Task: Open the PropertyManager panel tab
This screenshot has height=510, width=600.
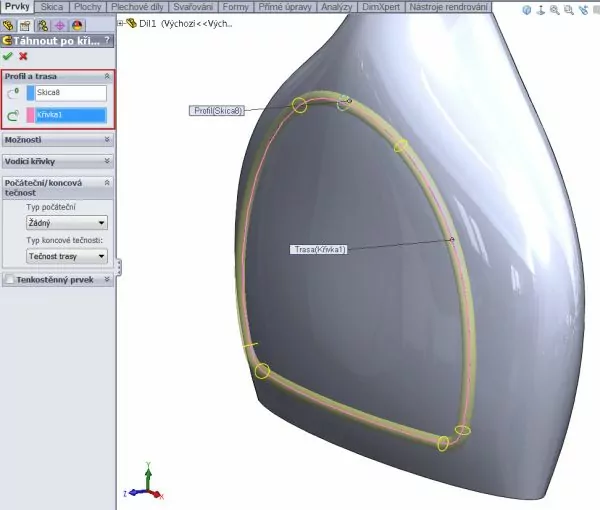Action: click(x=26, y=25)
